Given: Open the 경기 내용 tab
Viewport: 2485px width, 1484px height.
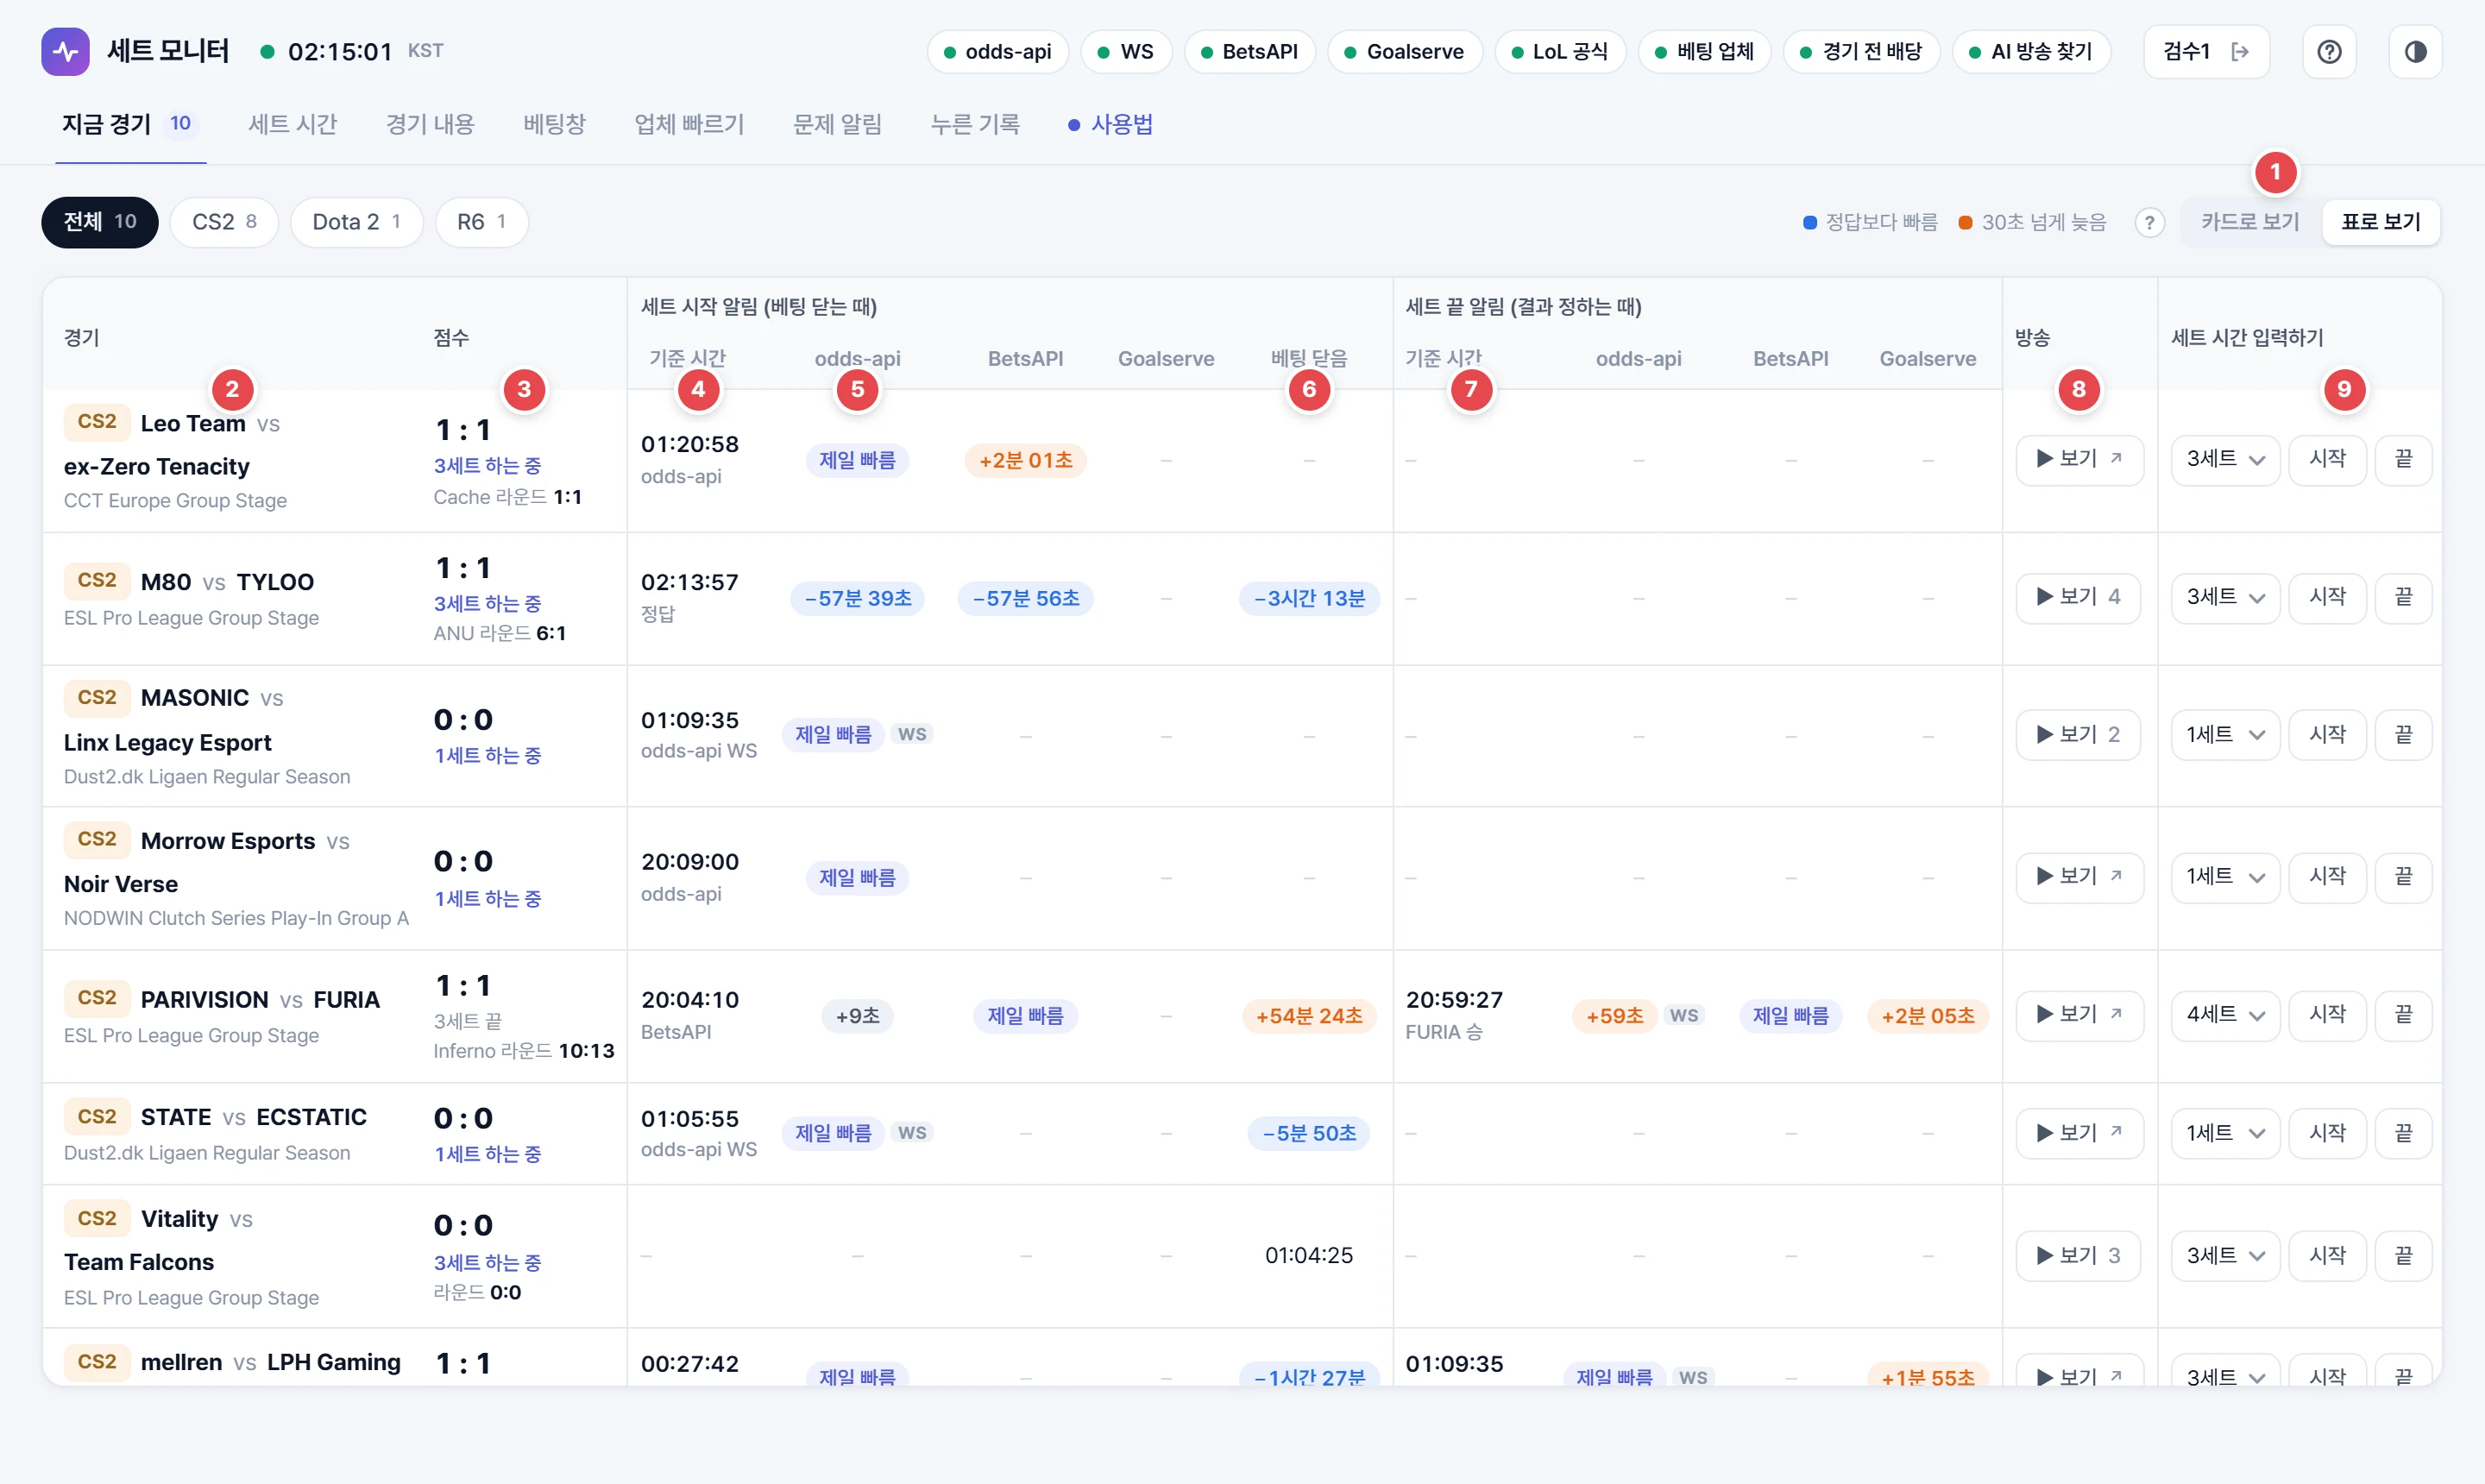Looking at the screenshot, I should click(x=430, y=124).
